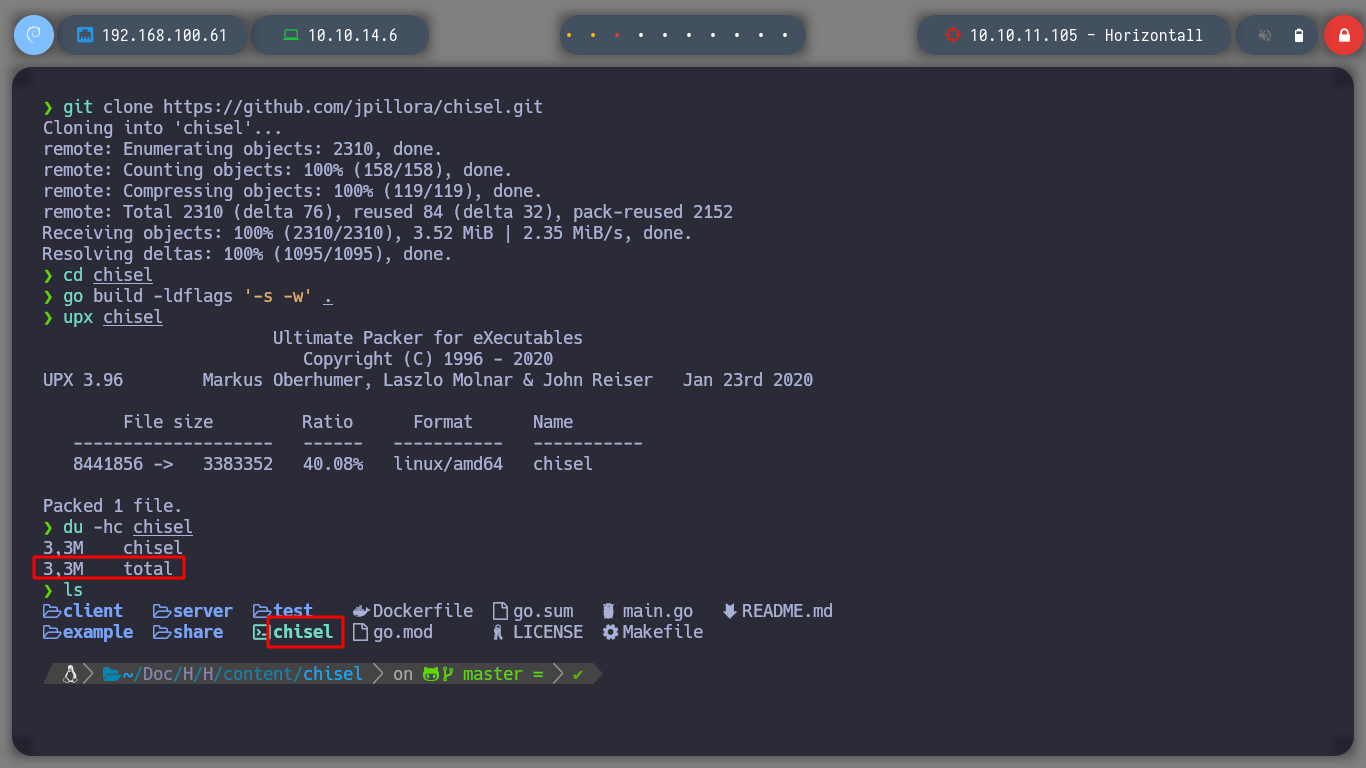Click the gear icon beside Makefile

pos(610,632)
